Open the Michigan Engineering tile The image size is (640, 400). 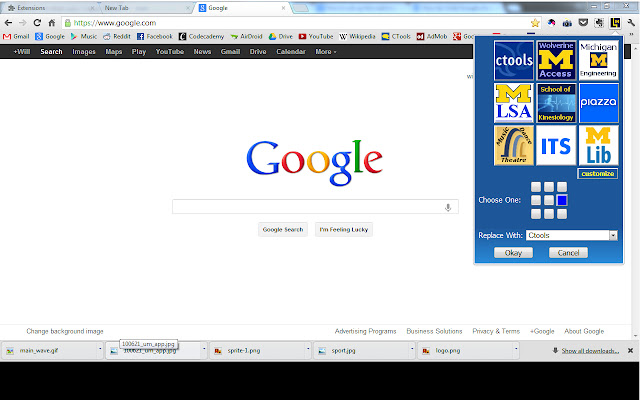click(x=598, y=60)
